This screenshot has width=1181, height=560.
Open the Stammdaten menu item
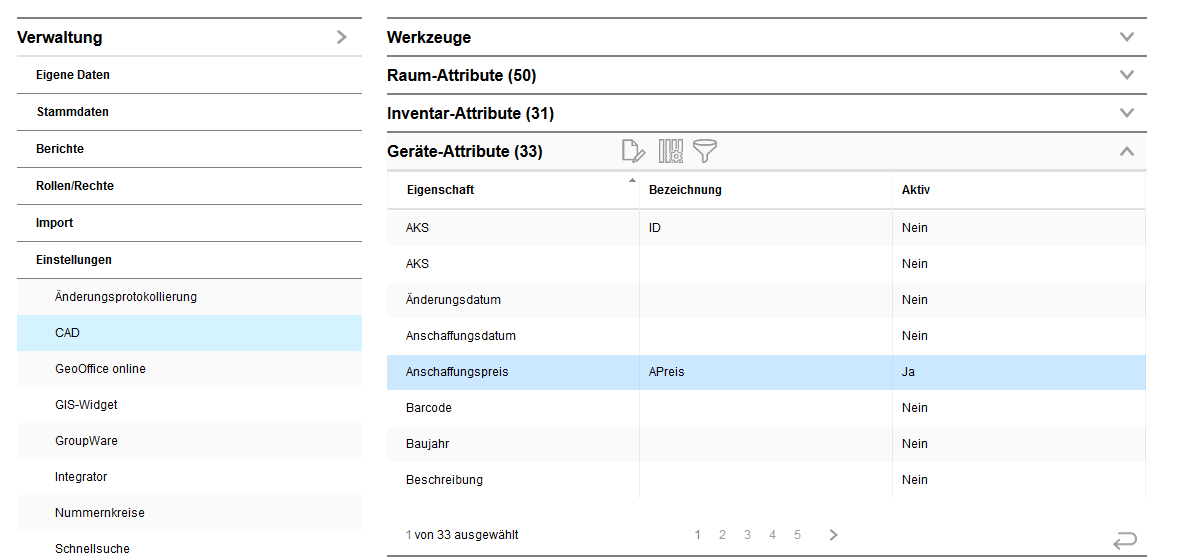pyautogui.click(x=72, y=112)
